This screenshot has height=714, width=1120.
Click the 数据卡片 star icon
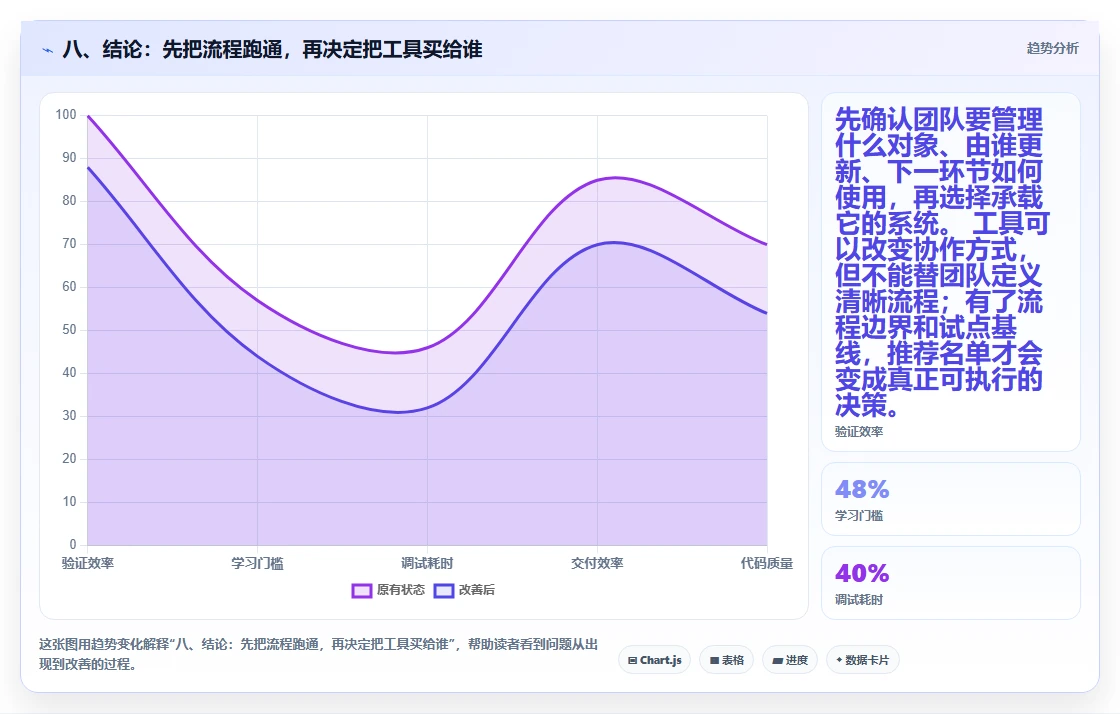tap(839, 660)
